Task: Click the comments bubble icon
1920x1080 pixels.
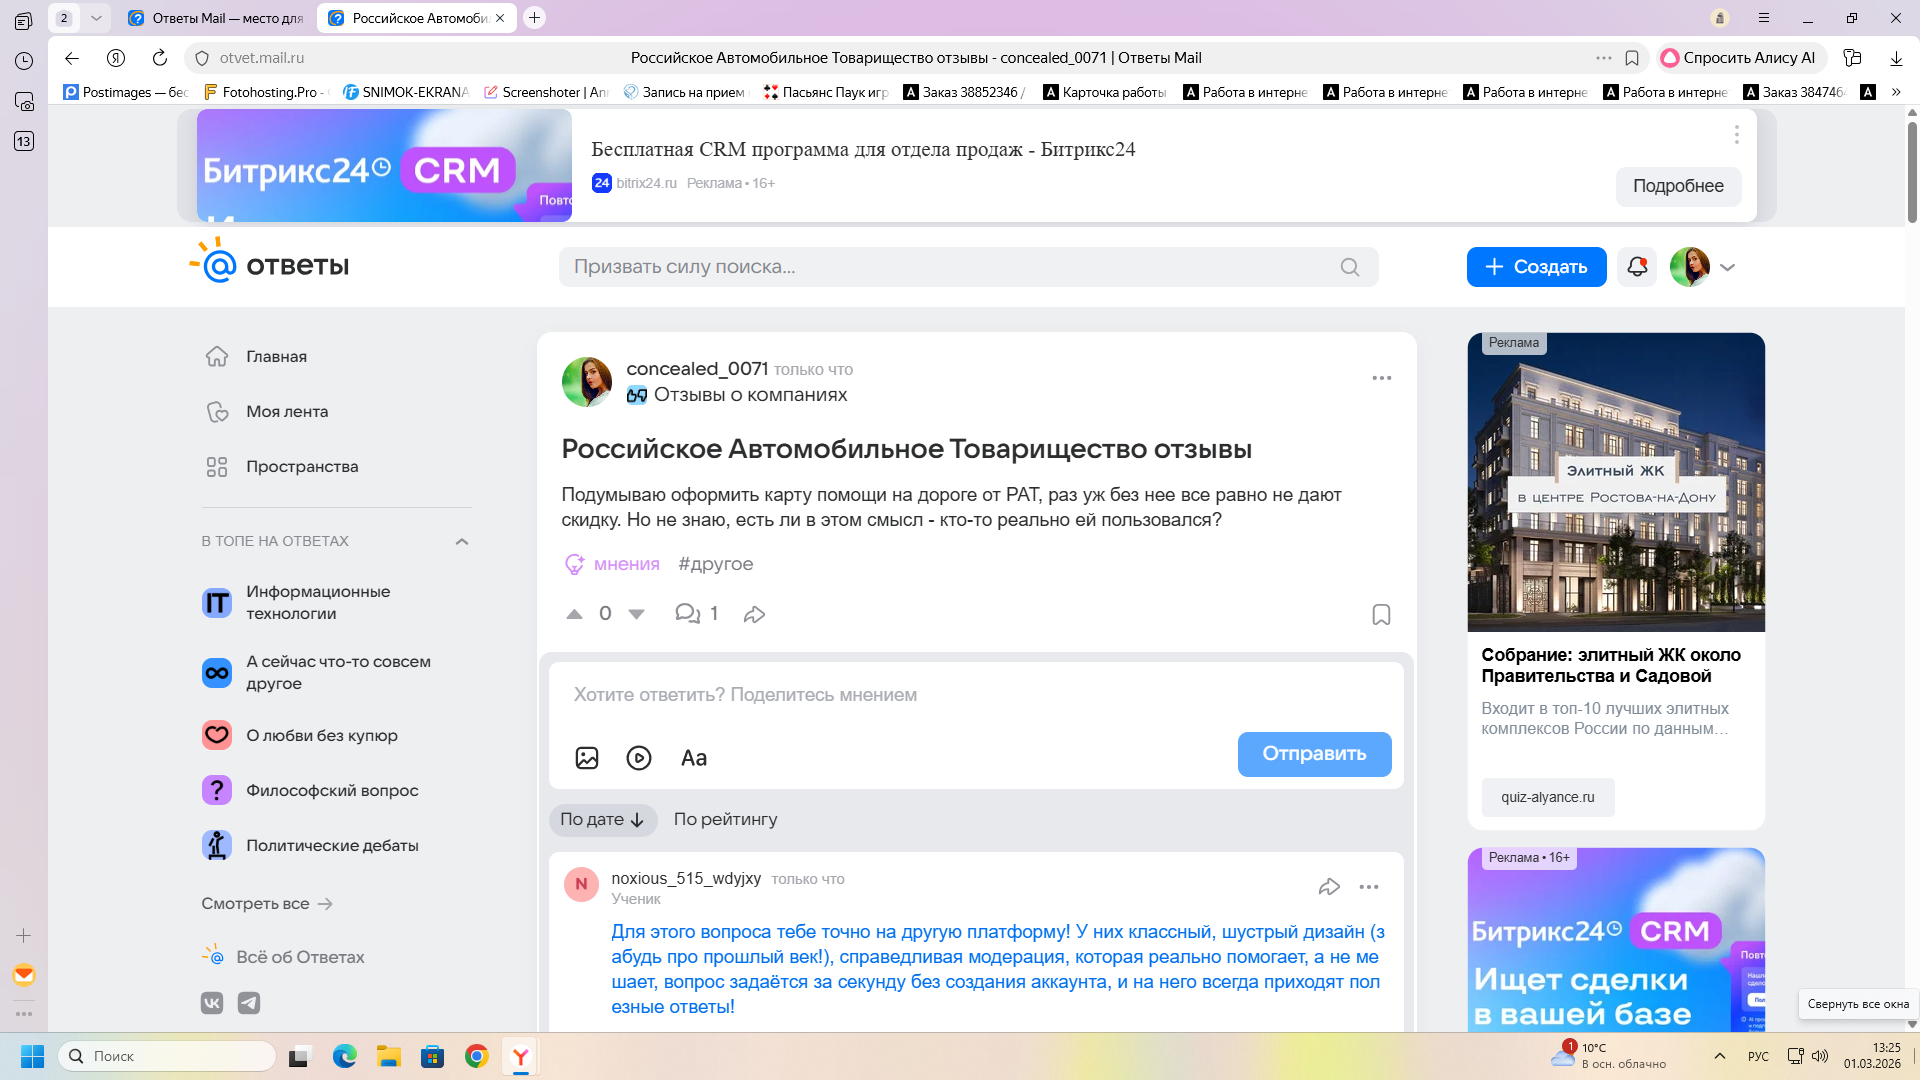Action: [687, 613]
